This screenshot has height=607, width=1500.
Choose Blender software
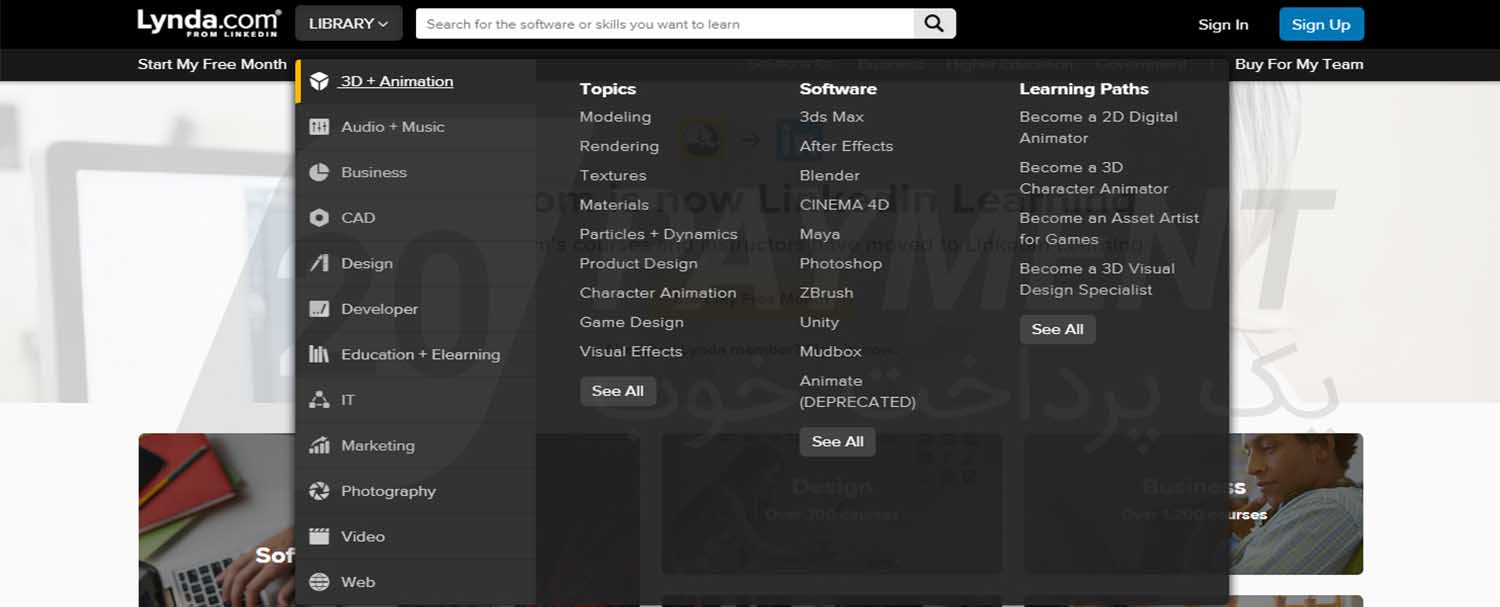[x=830, y=175]
